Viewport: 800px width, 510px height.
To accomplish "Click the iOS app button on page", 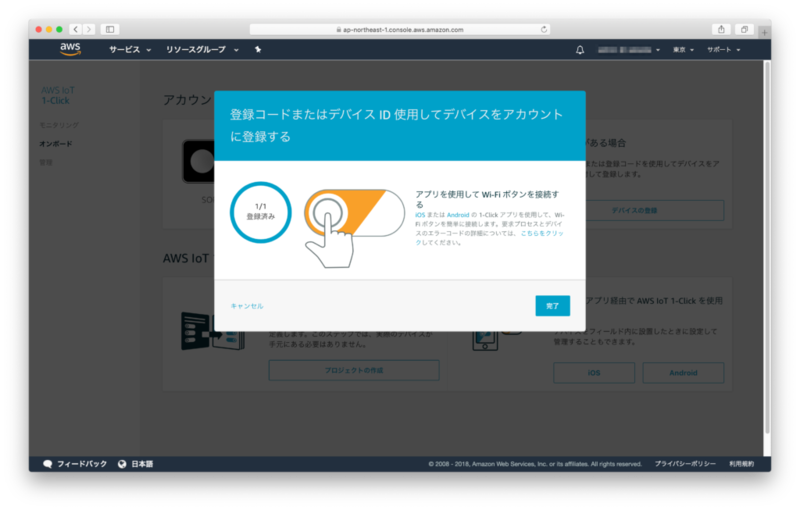I will [594, 373].
